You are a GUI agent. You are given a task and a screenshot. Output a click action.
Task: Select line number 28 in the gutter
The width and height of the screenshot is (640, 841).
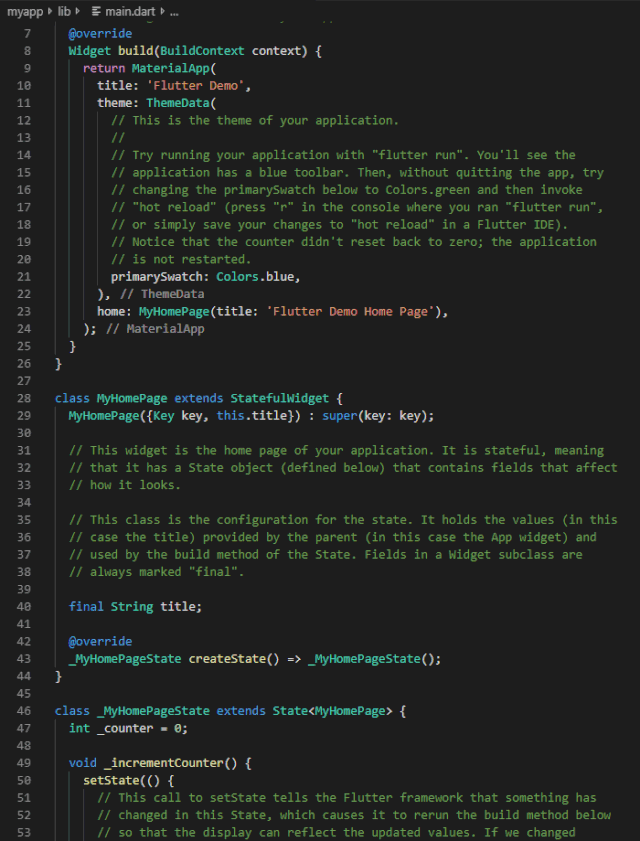pyautogui.click(x=24, y=399)
